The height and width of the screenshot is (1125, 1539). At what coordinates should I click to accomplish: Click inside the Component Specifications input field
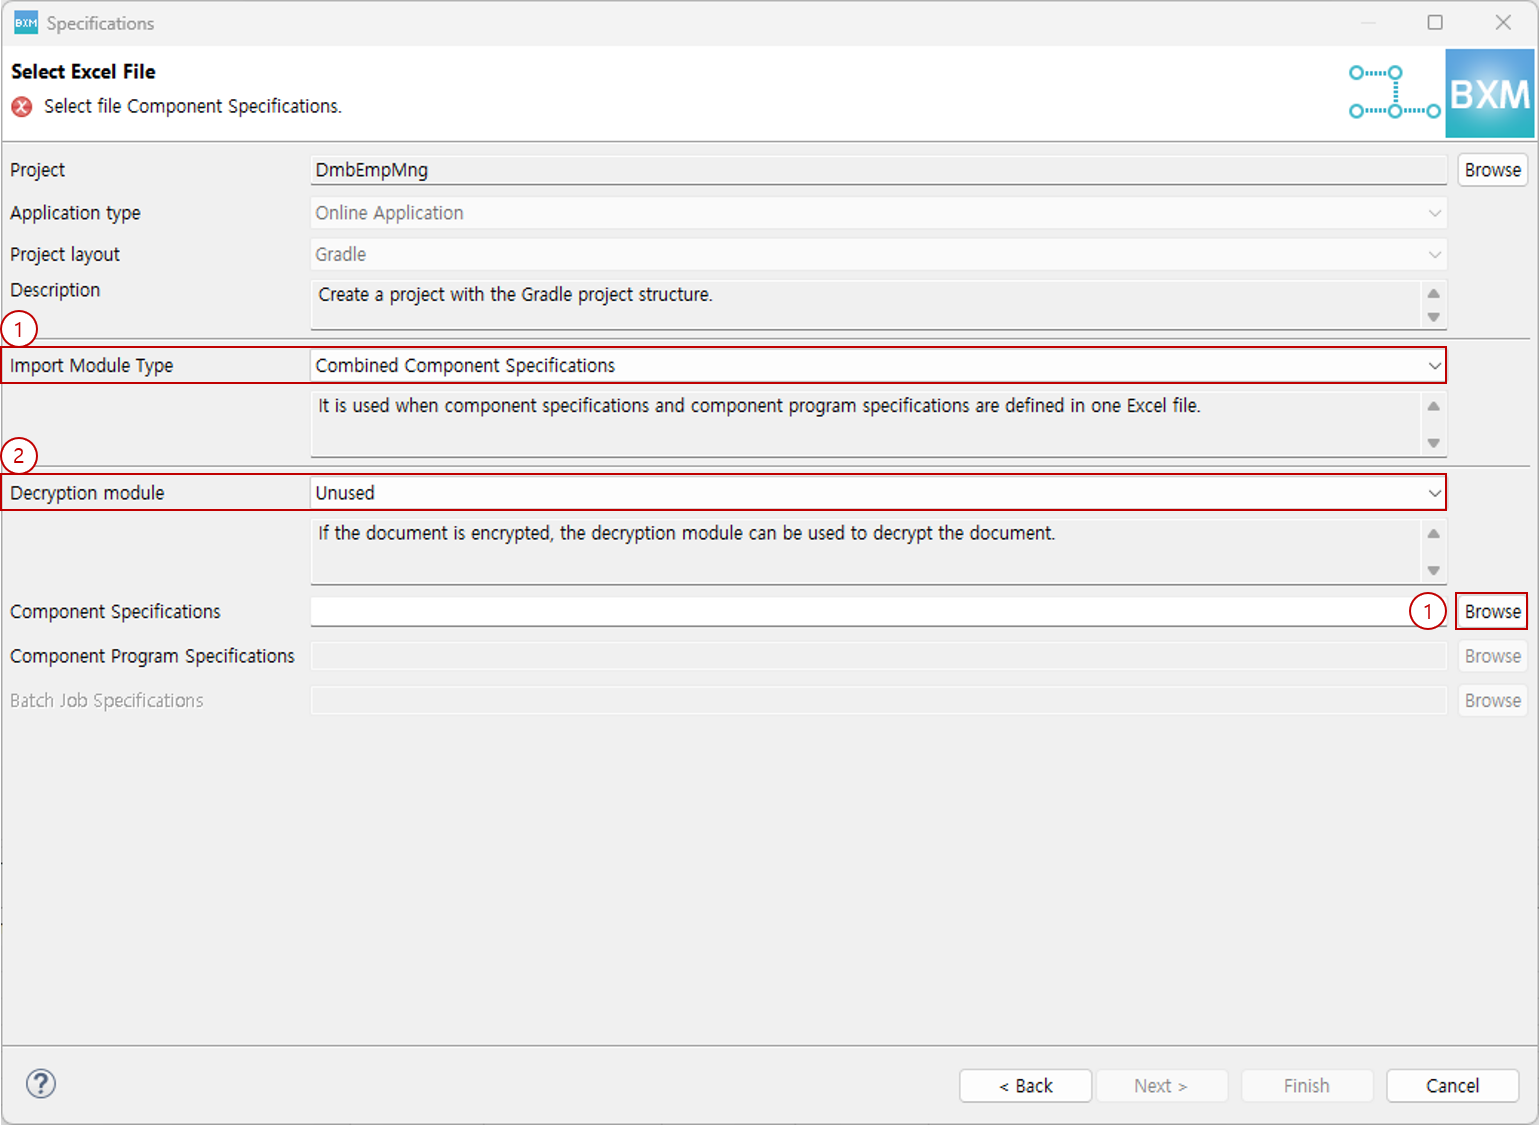(860, 611)
